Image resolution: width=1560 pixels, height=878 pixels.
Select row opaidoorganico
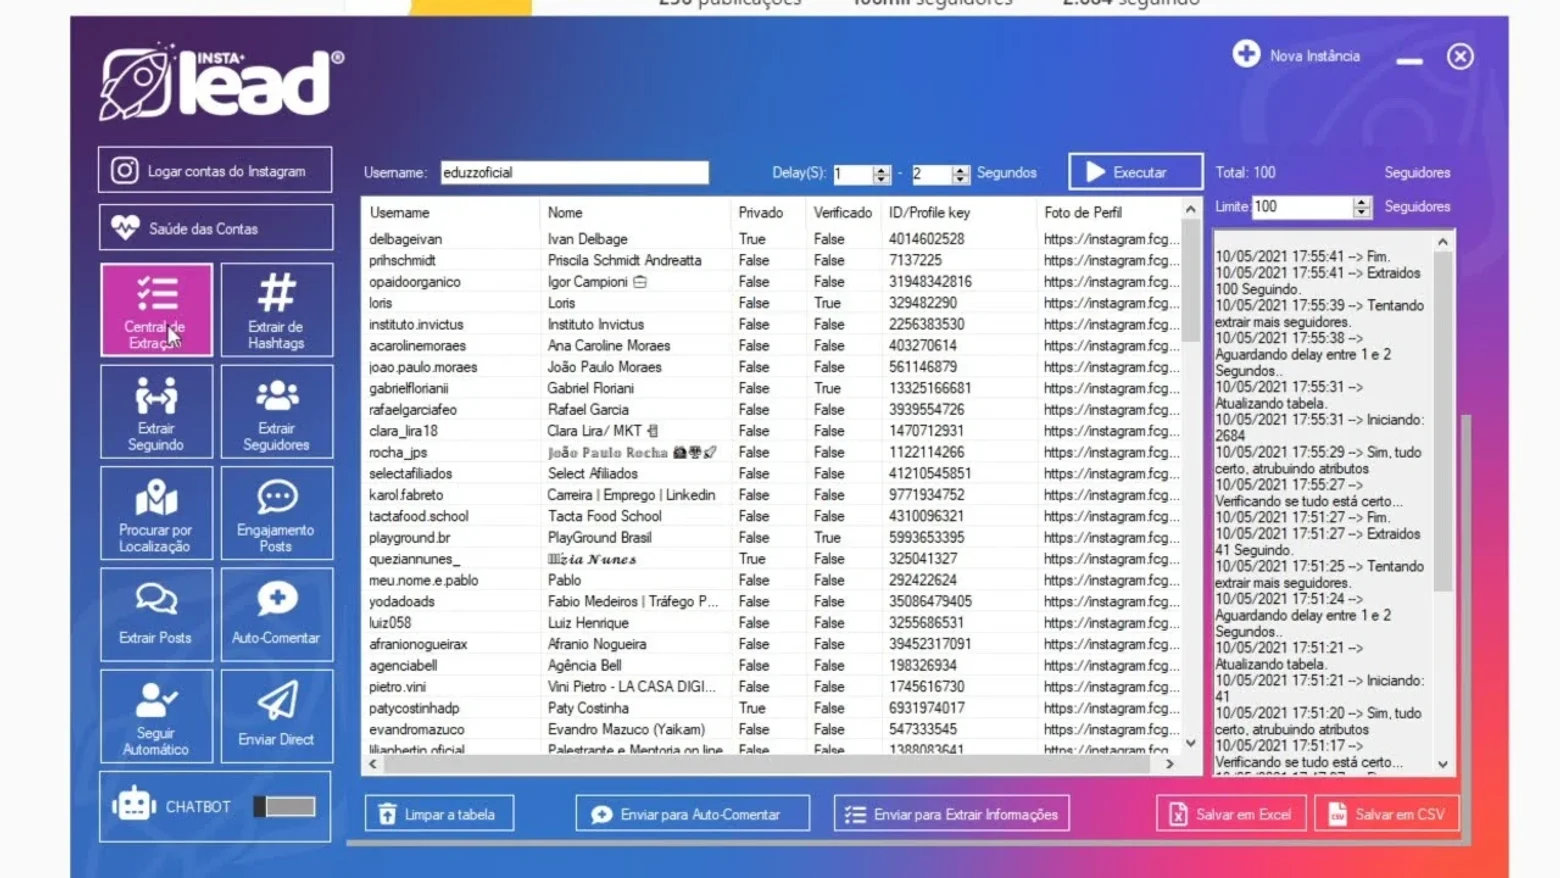coord(771,281)
